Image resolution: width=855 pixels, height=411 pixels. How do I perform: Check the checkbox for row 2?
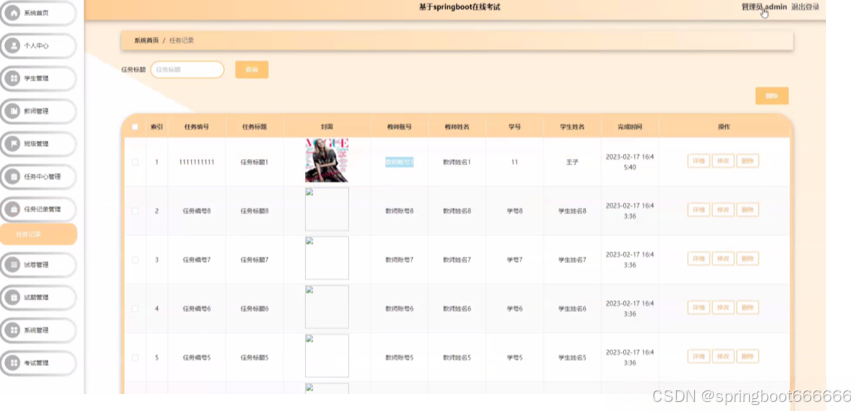click(x=135, y=210)
